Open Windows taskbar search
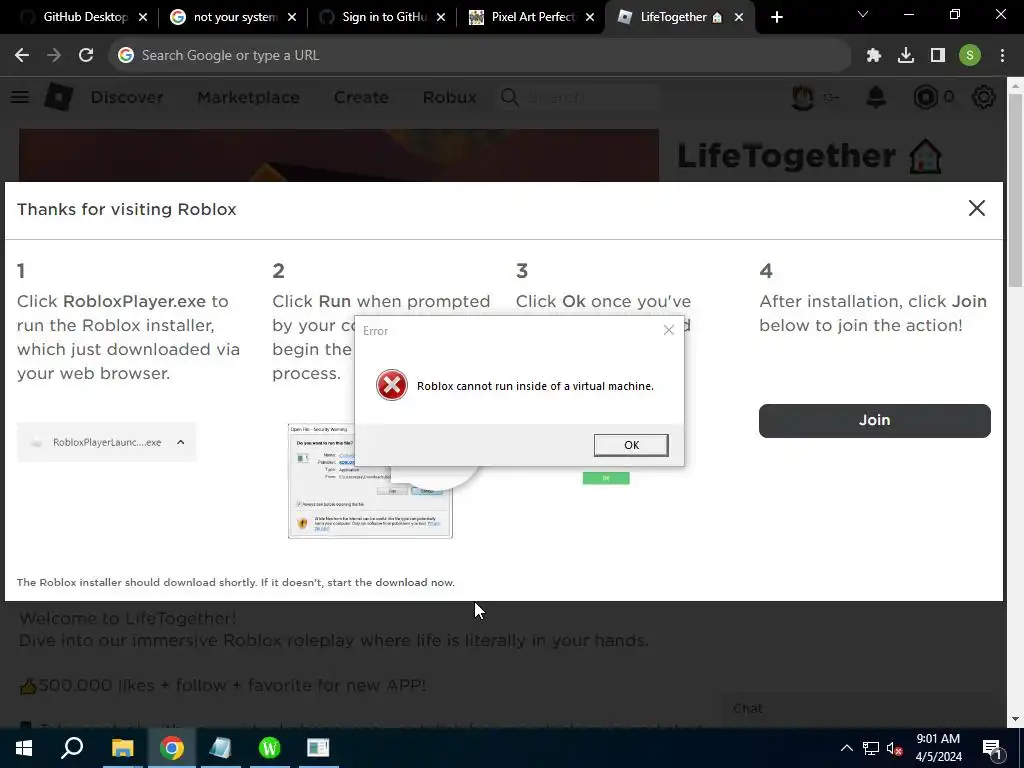The image size is (1024, 768). (72, 748)
